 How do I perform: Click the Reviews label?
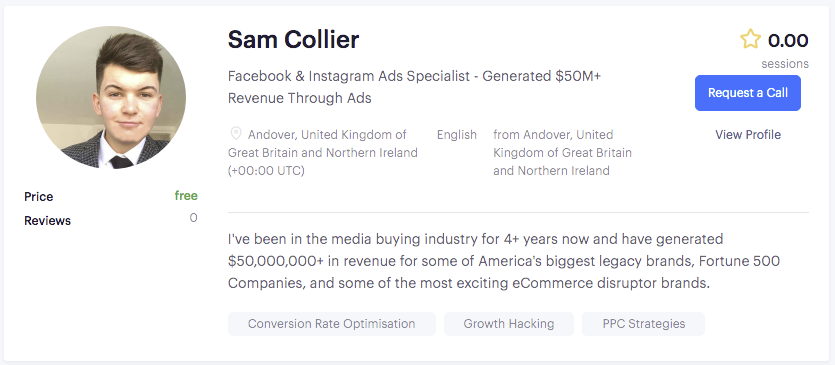[x=47, y=221]
